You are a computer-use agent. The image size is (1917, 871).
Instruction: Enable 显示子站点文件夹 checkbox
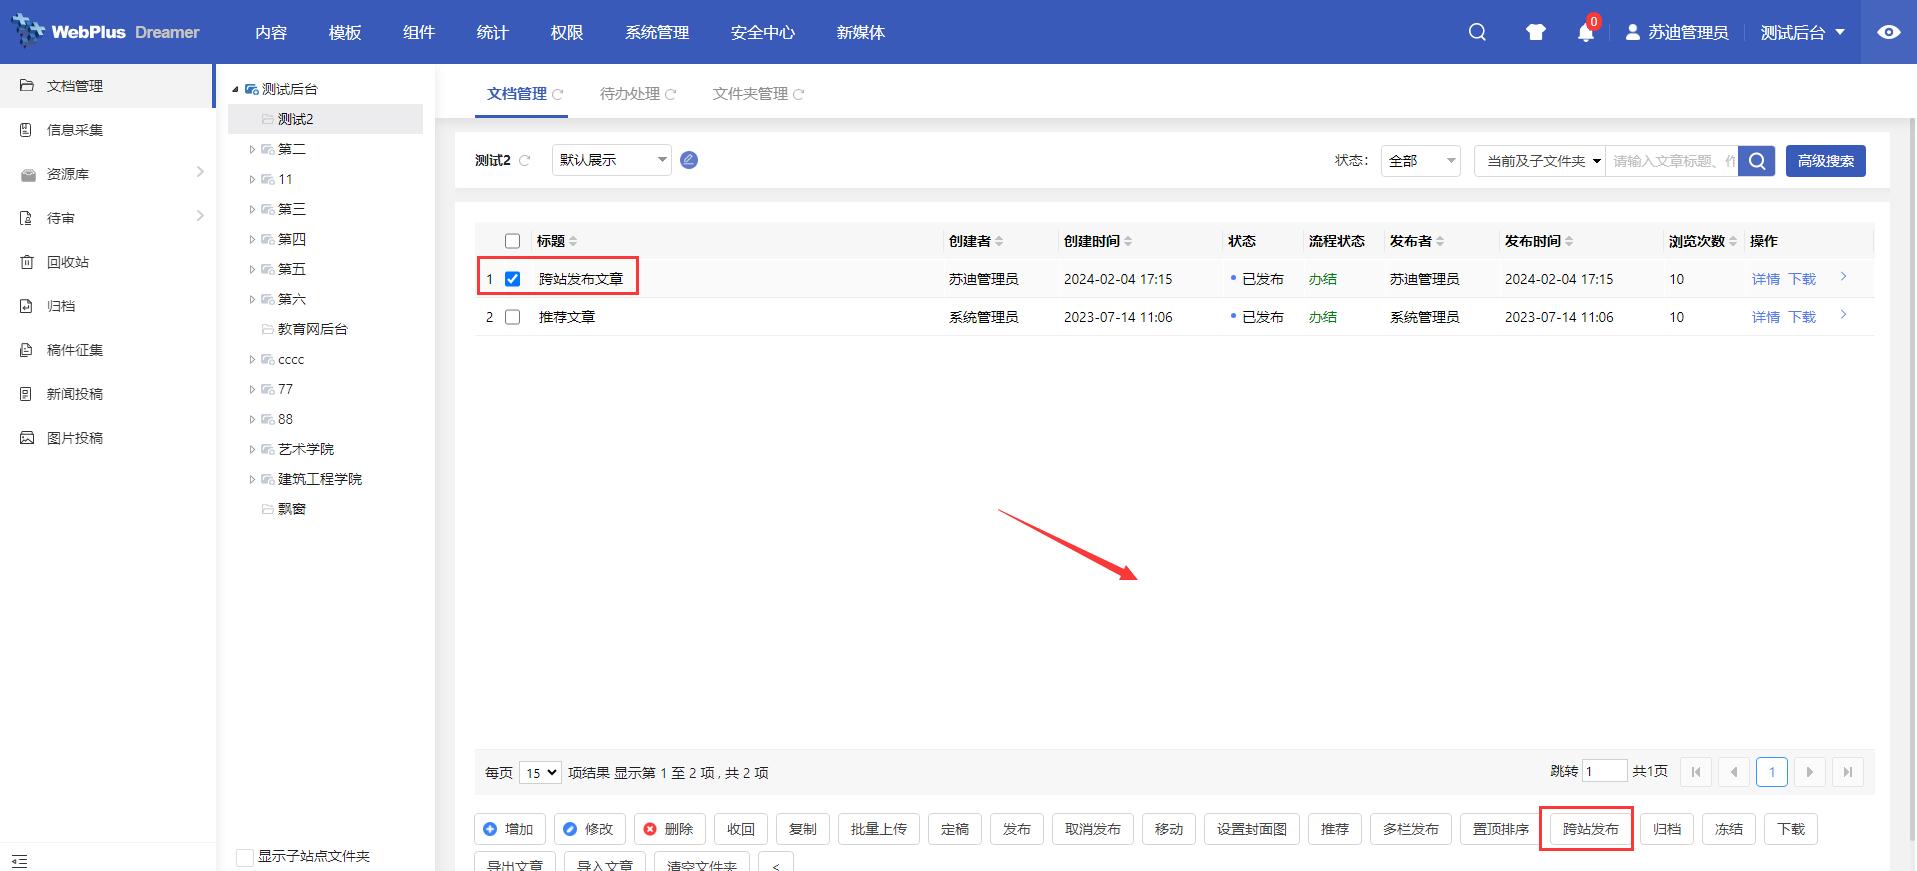(244, 857)
